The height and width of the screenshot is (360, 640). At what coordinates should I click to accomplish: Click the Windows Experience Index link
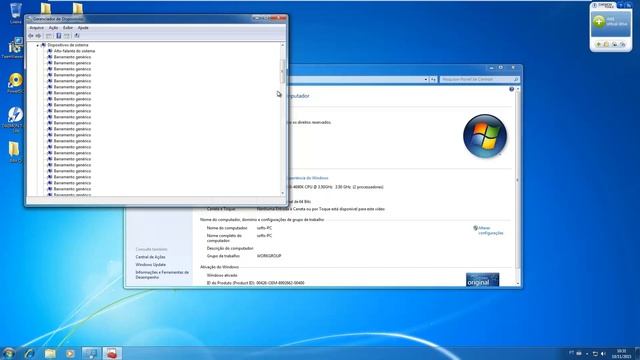[x=309, y=178]
